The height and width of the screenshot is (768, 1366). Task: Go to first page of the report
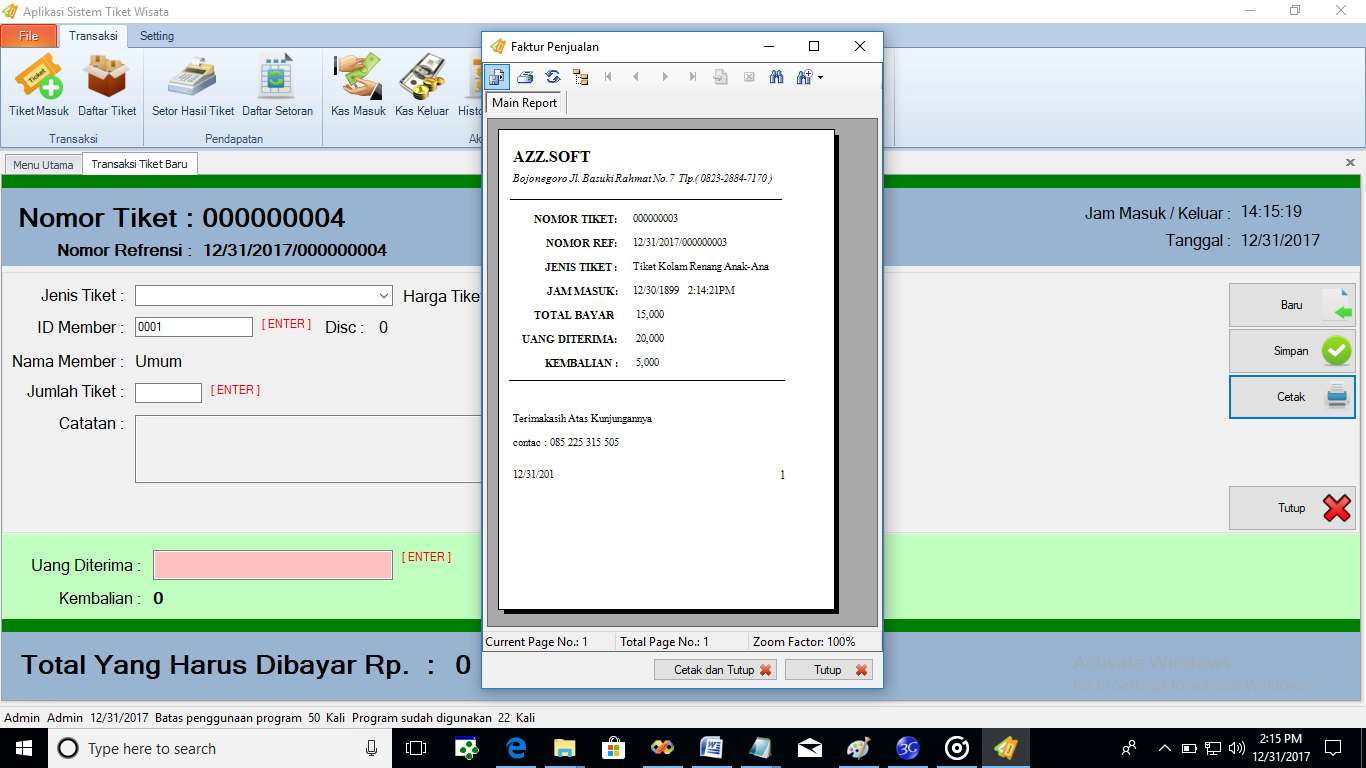[609, 77]
